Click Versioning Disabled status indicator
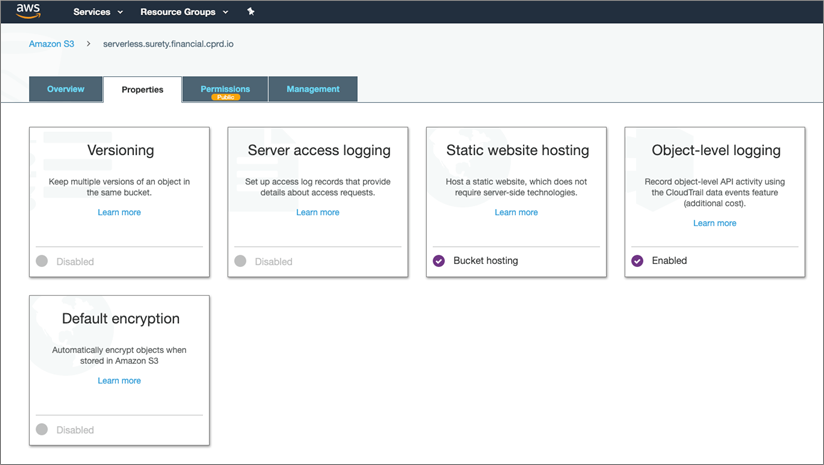 click(42, 261)
